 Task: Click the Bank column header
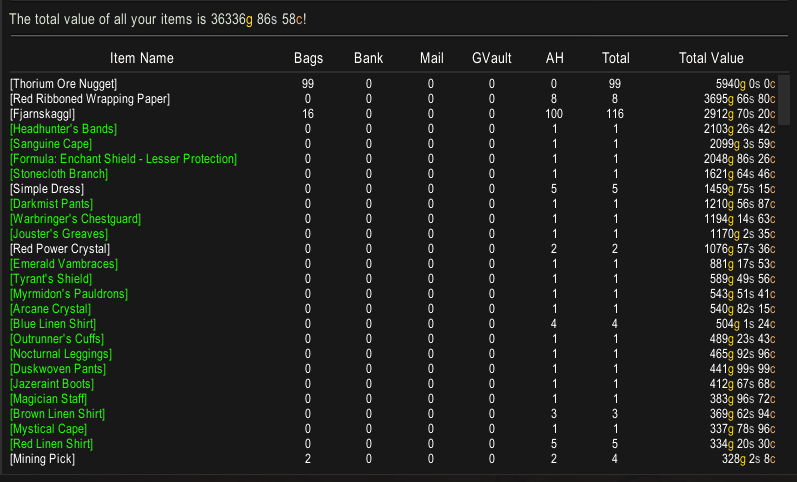point(368,58)
